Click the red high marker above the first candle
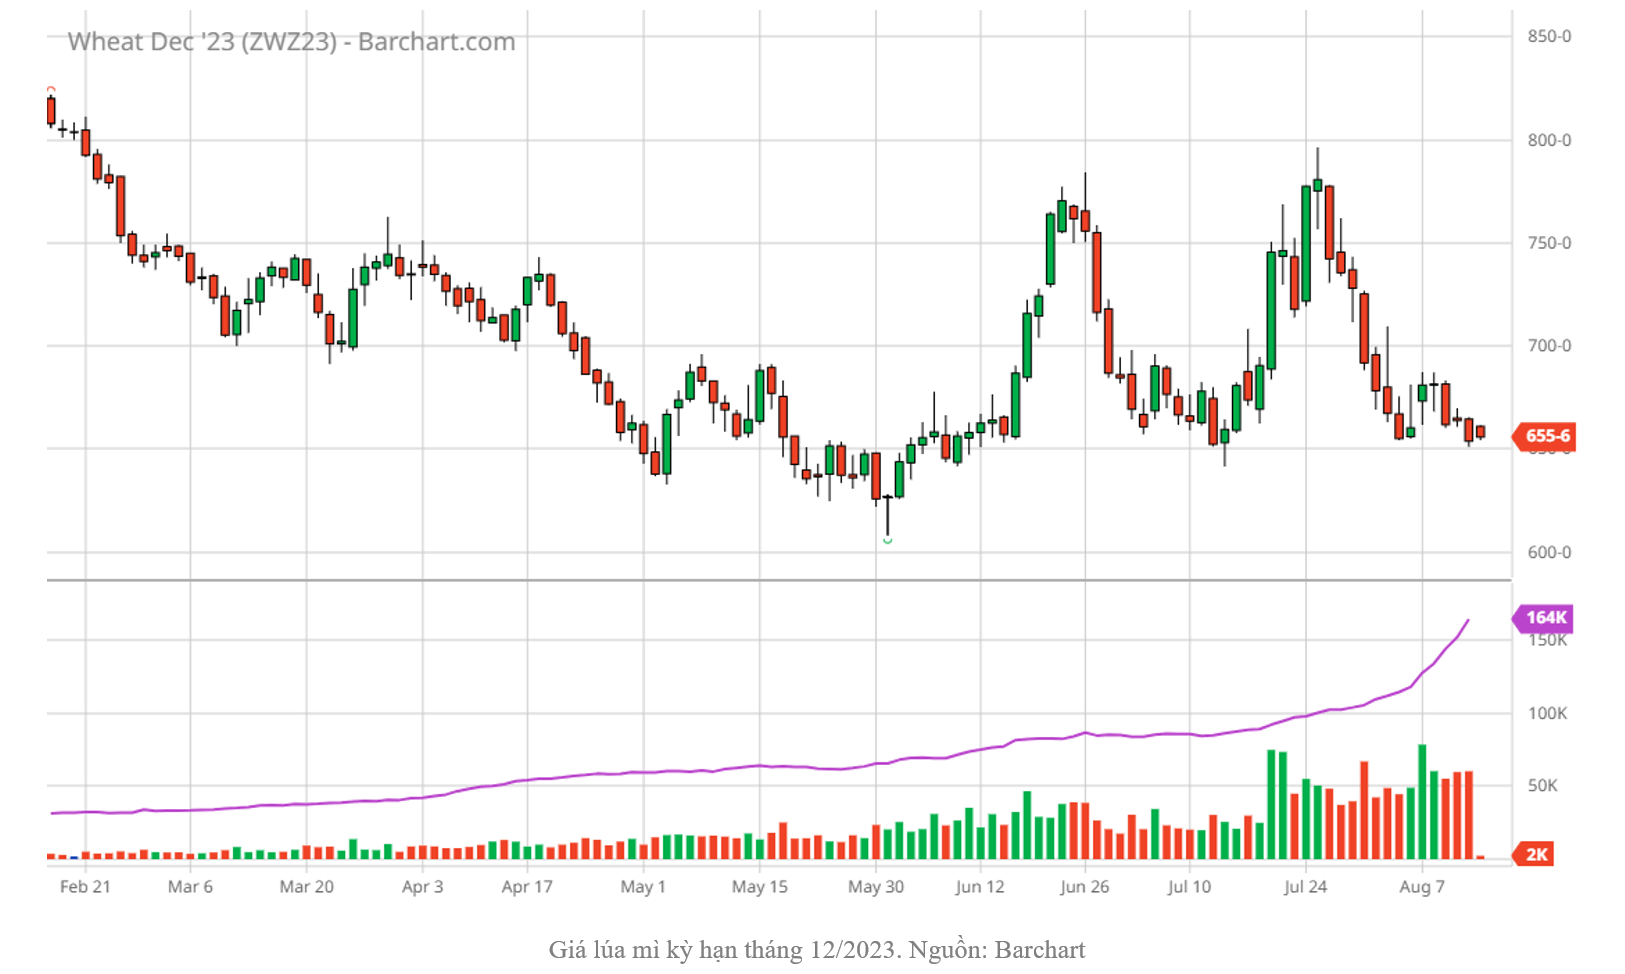The image size is (1625, 974). [x=51, y=89]
